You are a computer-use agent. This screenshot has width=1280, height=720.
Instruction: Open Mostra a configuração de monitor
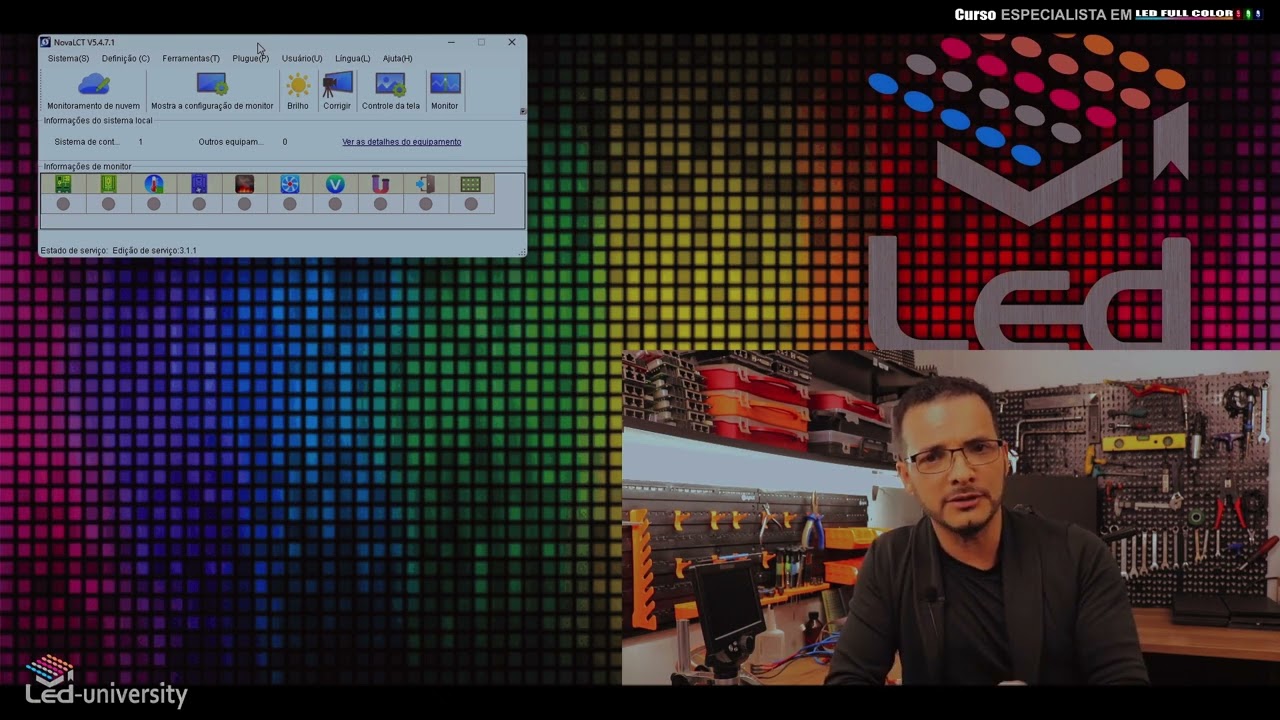pos(212,90)
